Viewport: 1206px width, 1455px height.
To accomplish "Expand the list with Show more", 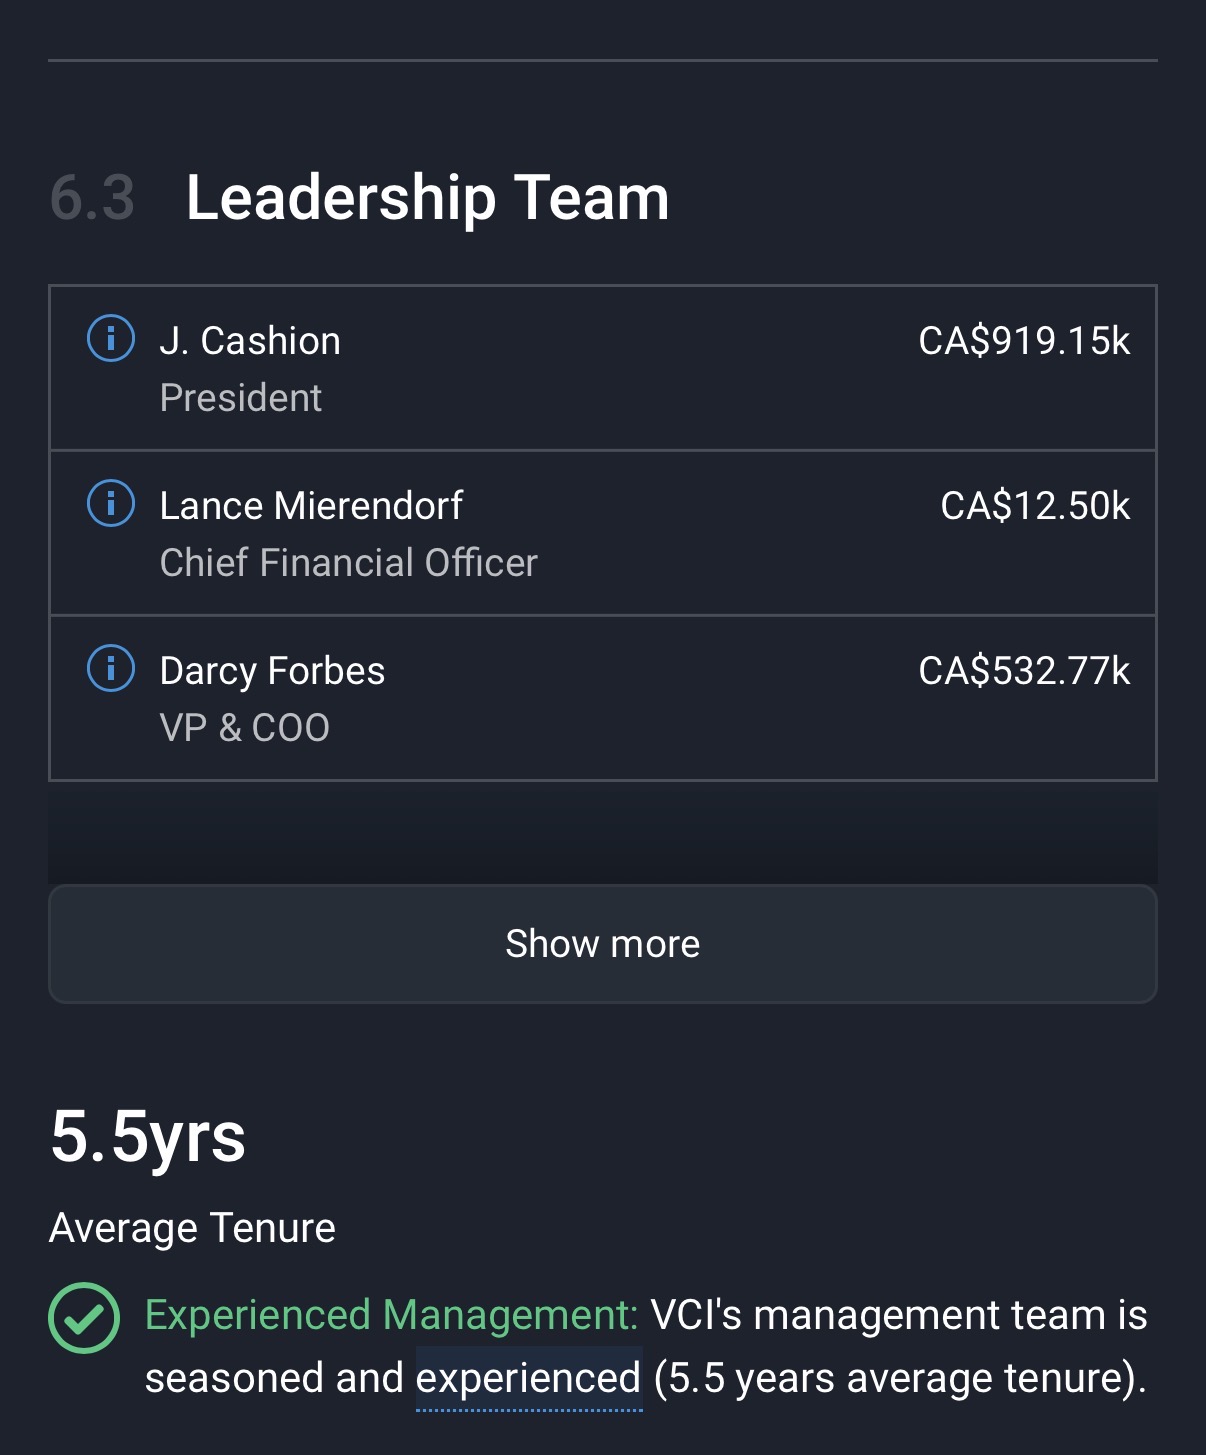I will pos(602,944).
